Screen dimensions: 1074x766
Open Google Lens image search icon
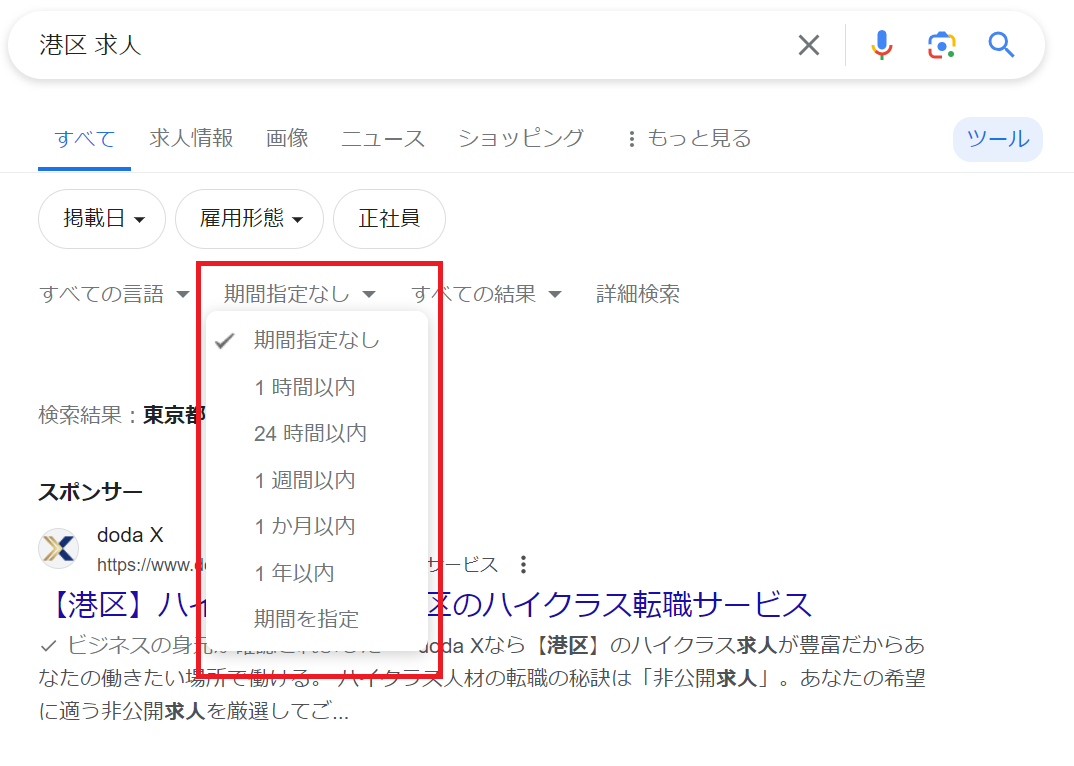tap(940, 45)
